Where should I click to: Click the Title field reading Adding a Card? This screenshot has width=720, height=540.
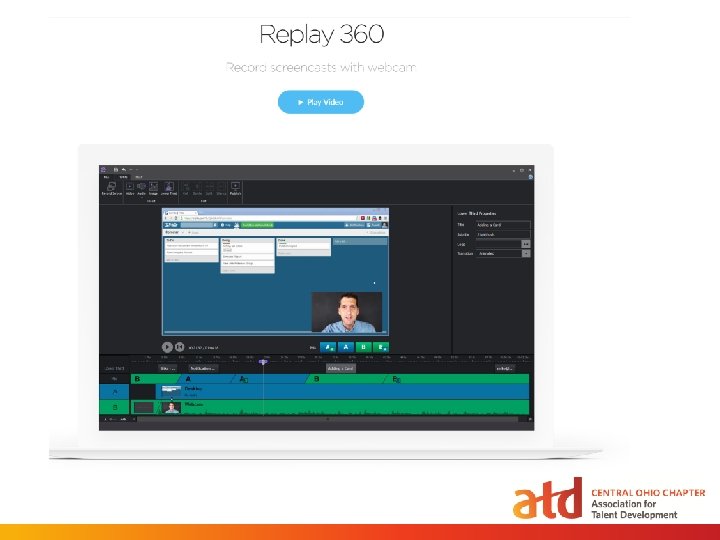(503, 225)
